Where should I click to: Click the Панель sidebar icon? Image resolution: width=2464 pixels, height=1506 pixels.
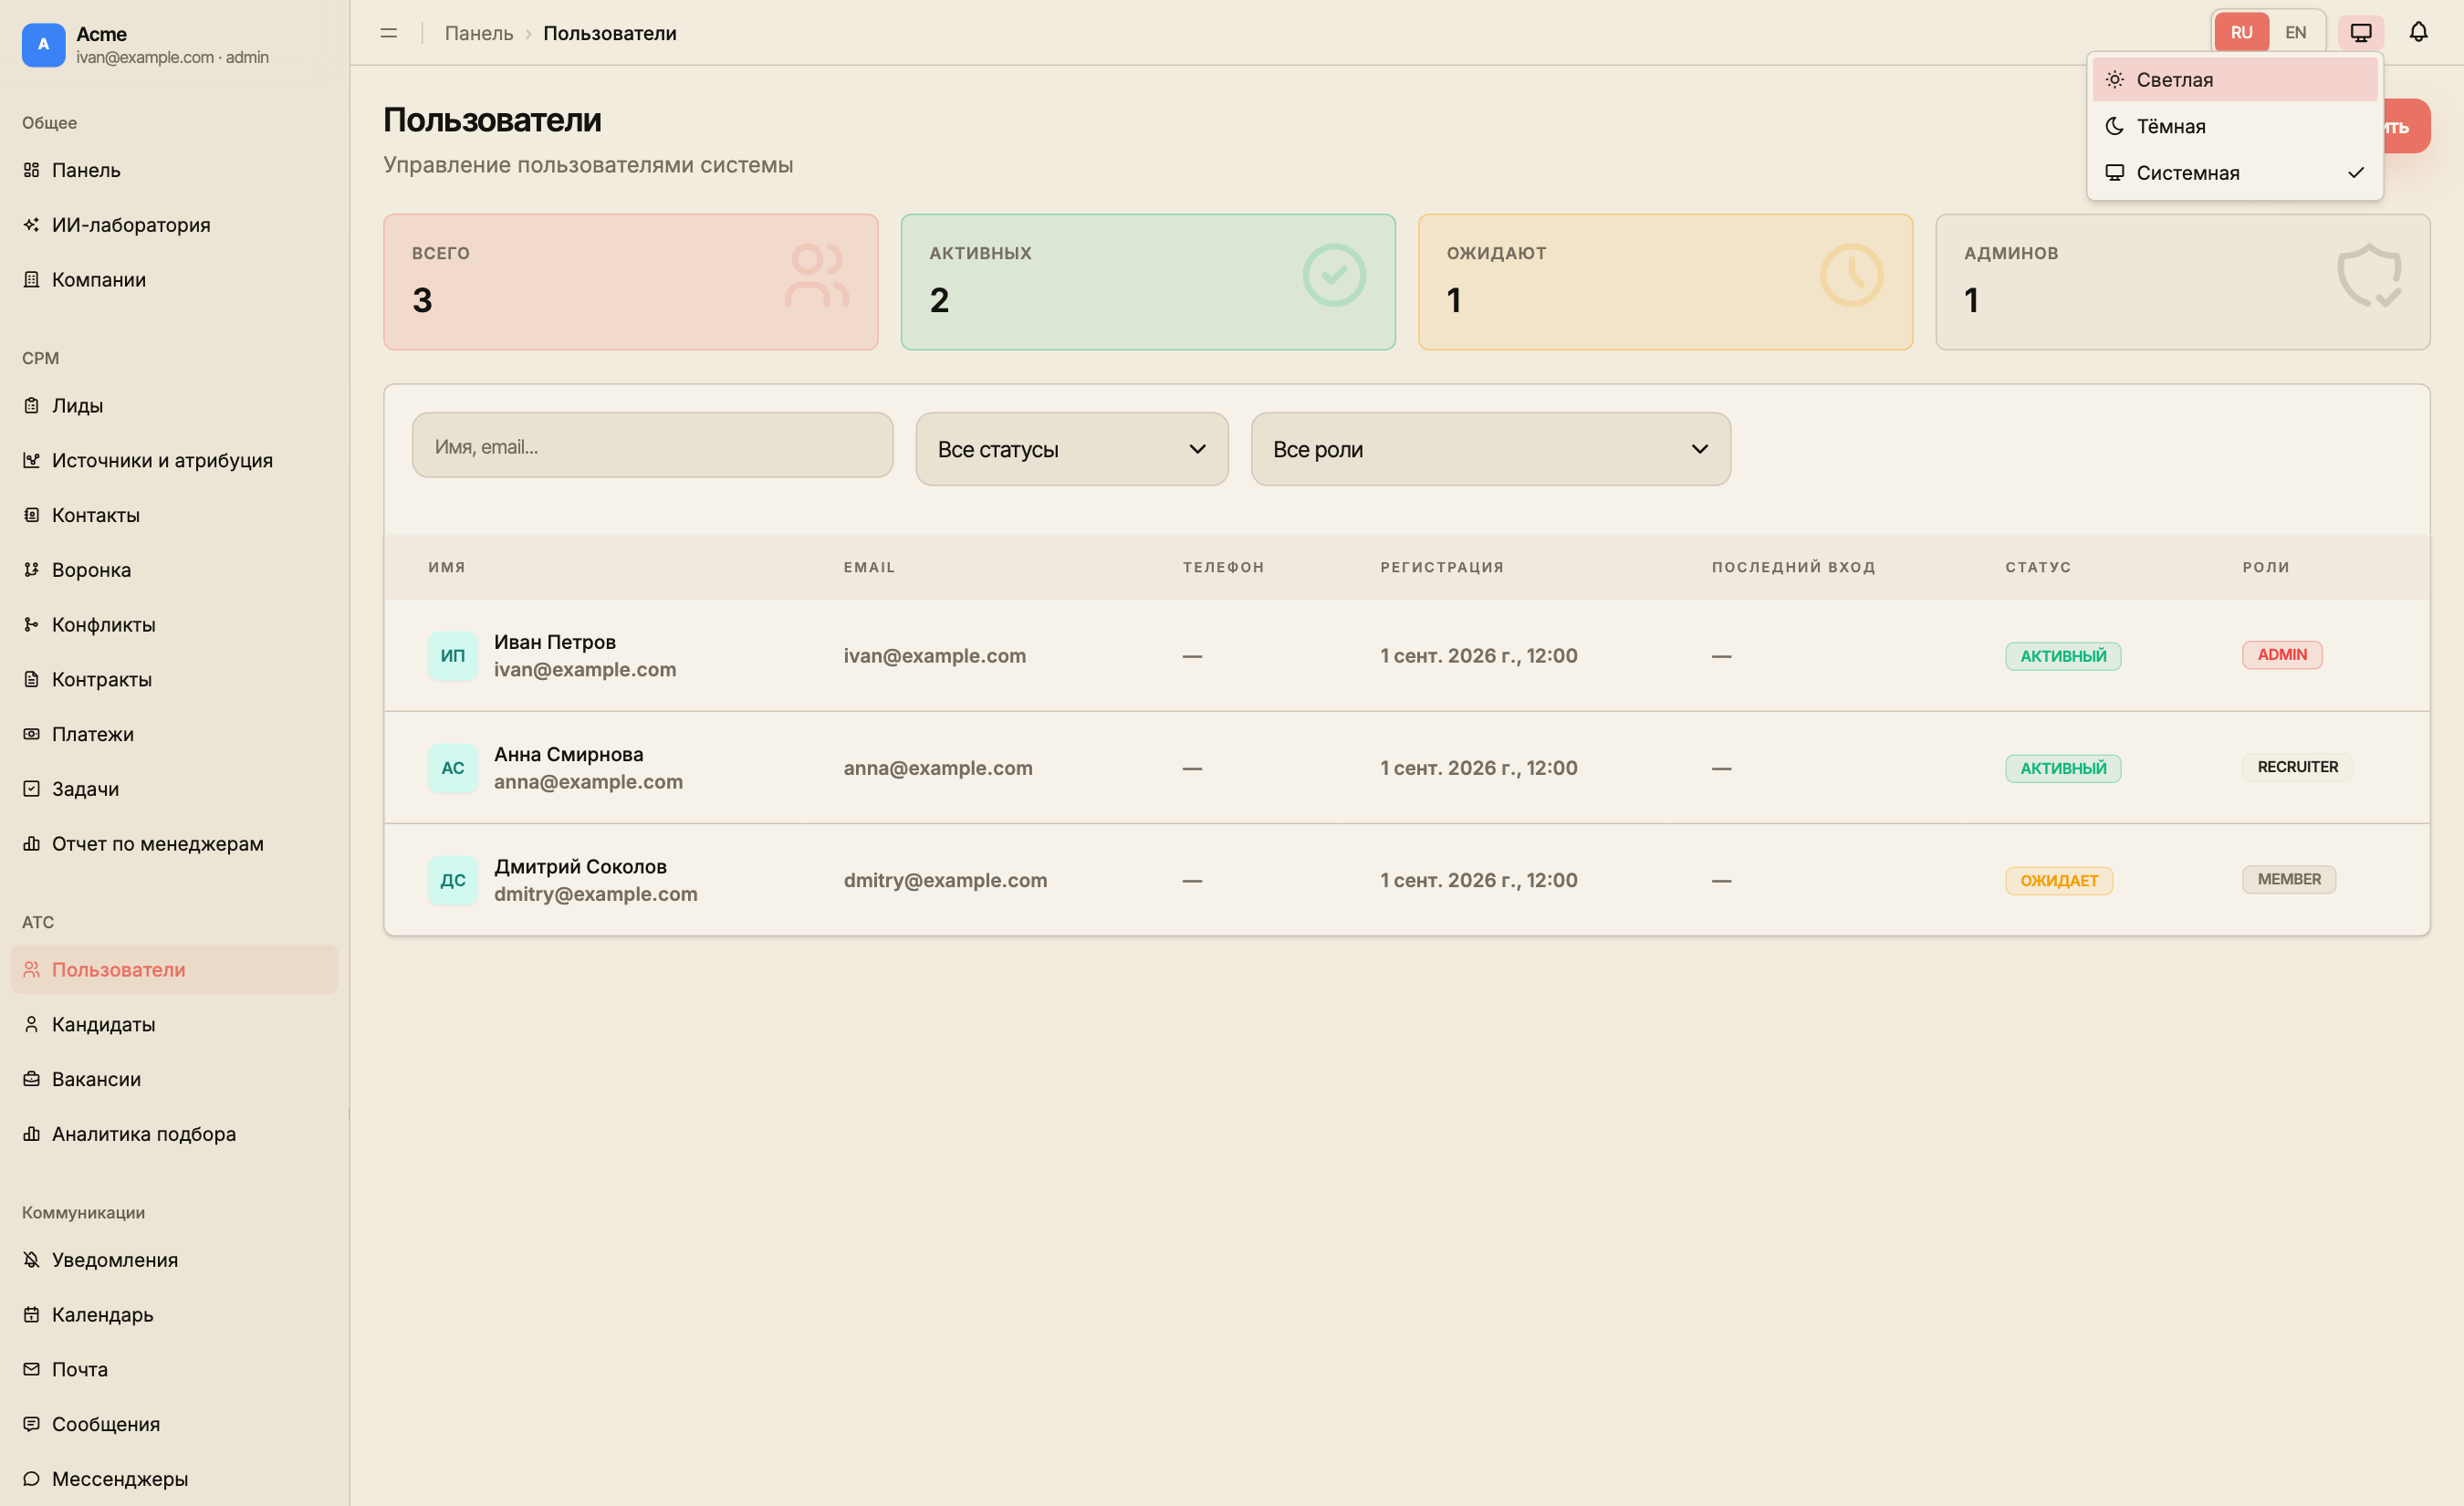[x=32, y=170]
